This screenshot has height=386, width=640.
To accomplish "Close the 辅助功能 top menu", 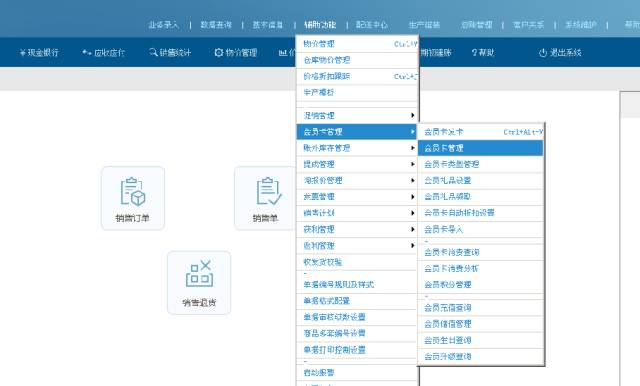I will pos(320,24).
